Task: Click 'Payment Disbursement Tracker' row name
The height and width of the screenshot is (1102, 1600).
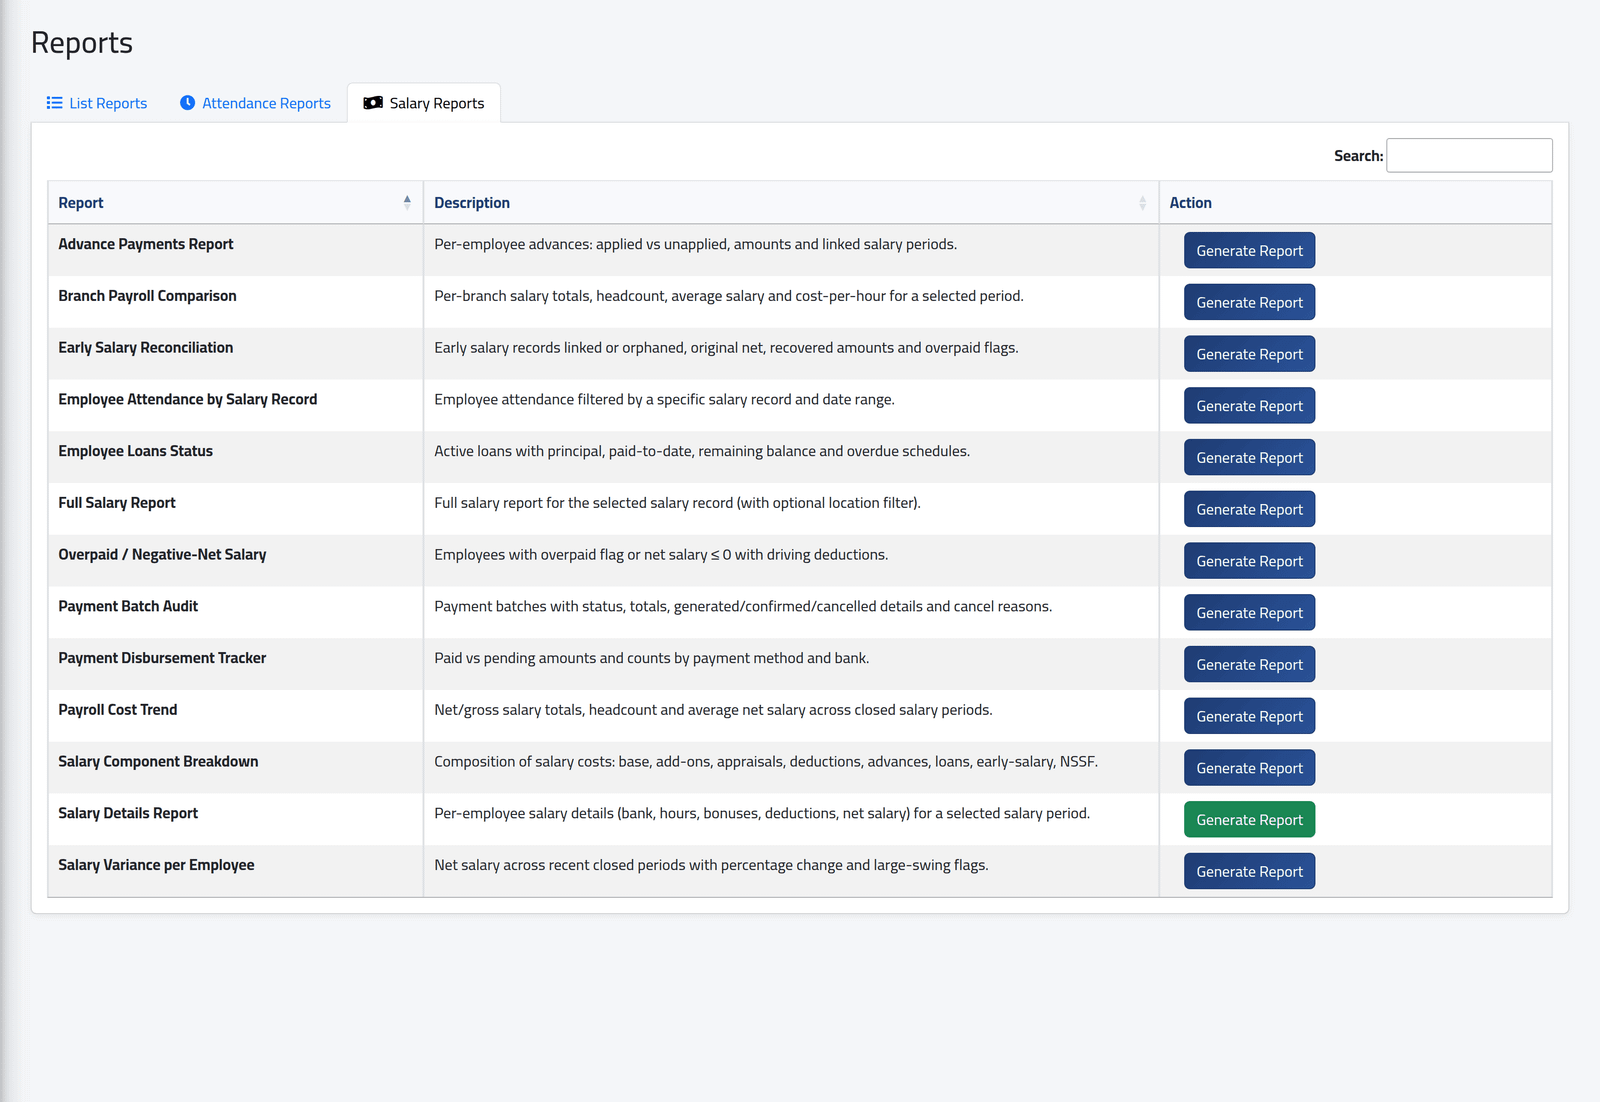Action: (162, 658)
